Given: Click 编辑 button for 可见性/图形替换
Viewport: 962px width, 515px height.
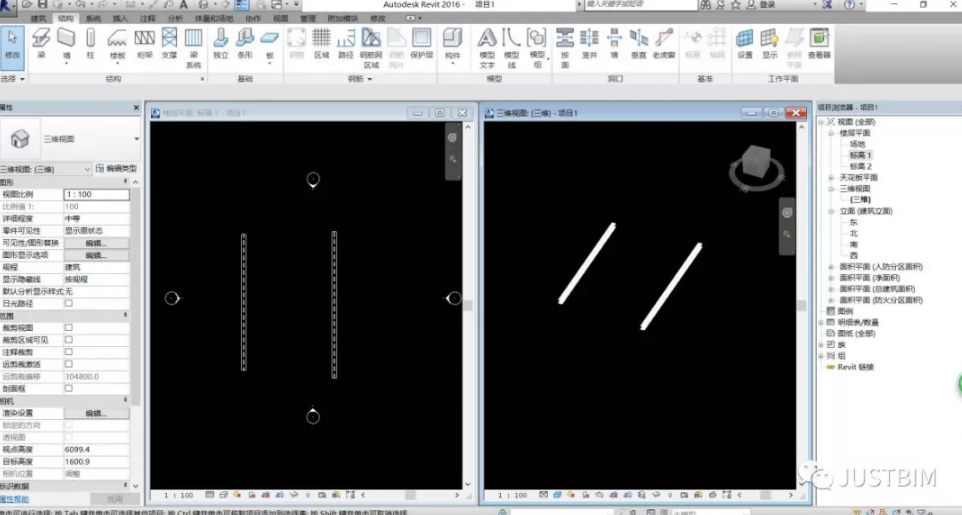Looking at the screenshot, I should click(96, 243).
